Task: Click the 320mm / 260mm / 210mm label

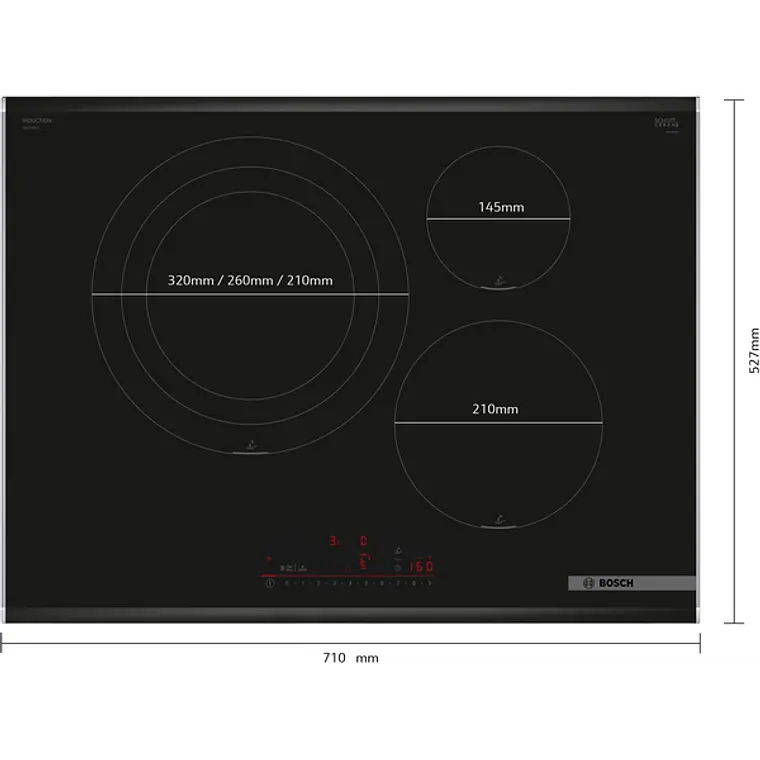Action: [x=250, y=281]
